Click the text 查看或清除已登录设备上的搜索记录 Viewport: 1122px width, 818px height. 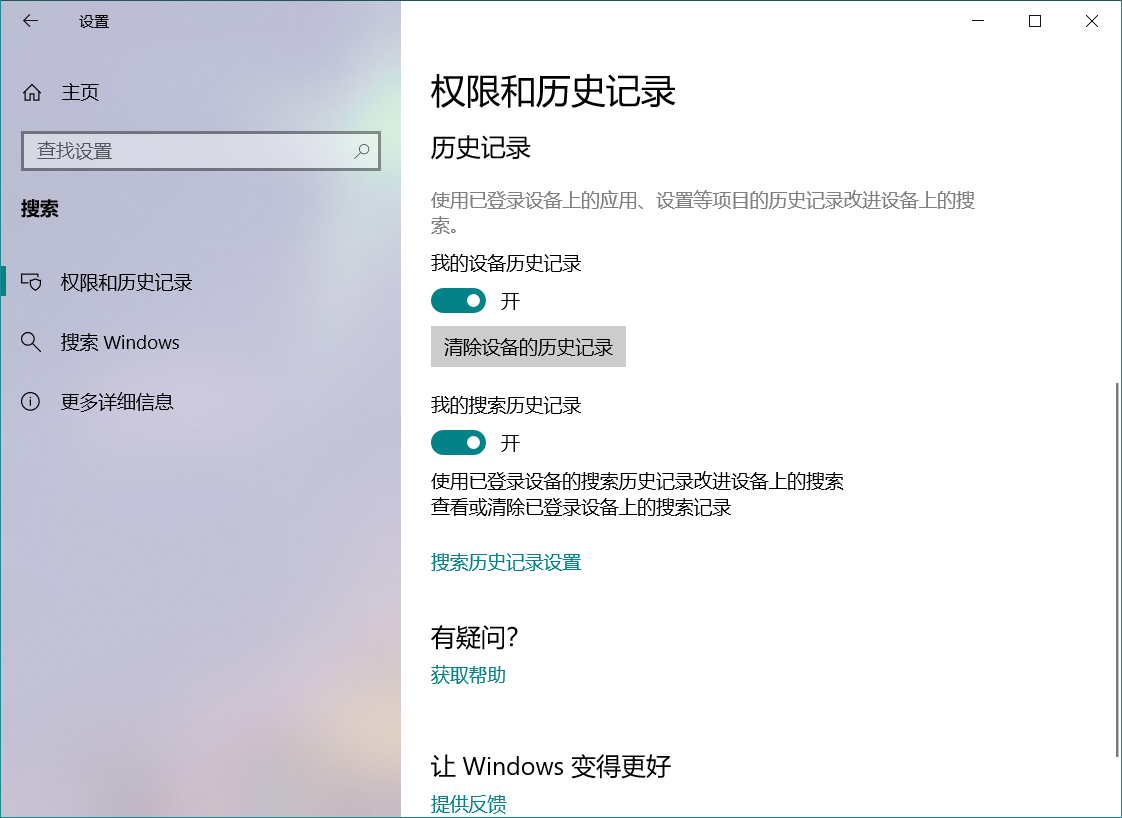[581, 507]
